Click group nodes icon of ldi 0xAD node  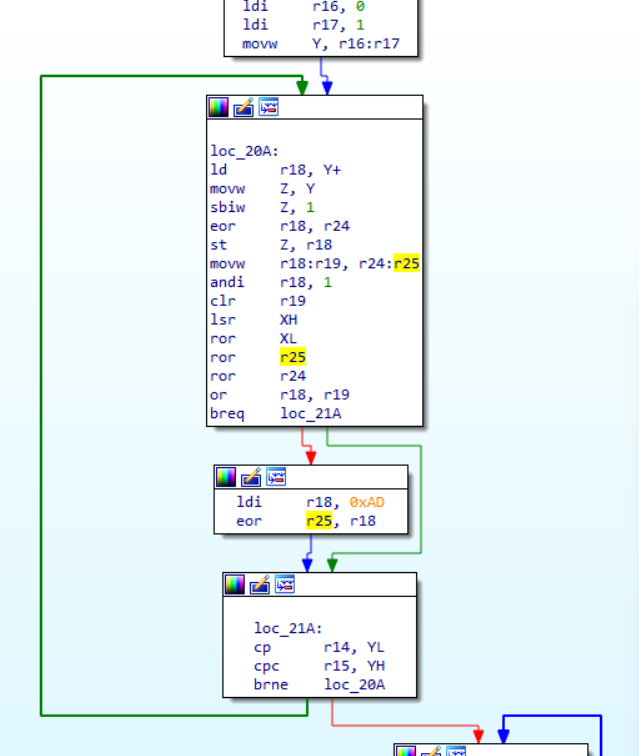click(276, 477)
